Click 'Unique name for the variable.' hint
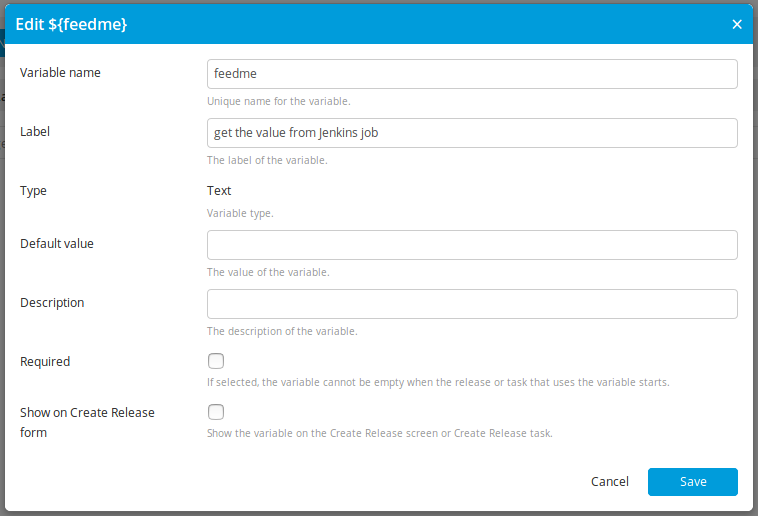758x516 pixels. click(x=278, y=101)
